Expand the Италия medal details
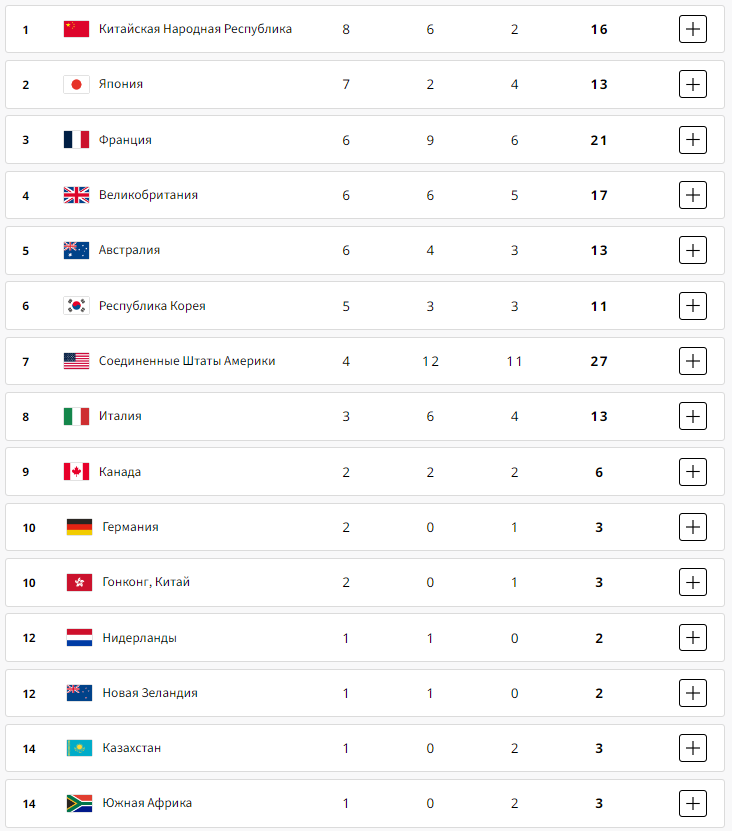 coord(693,416)
